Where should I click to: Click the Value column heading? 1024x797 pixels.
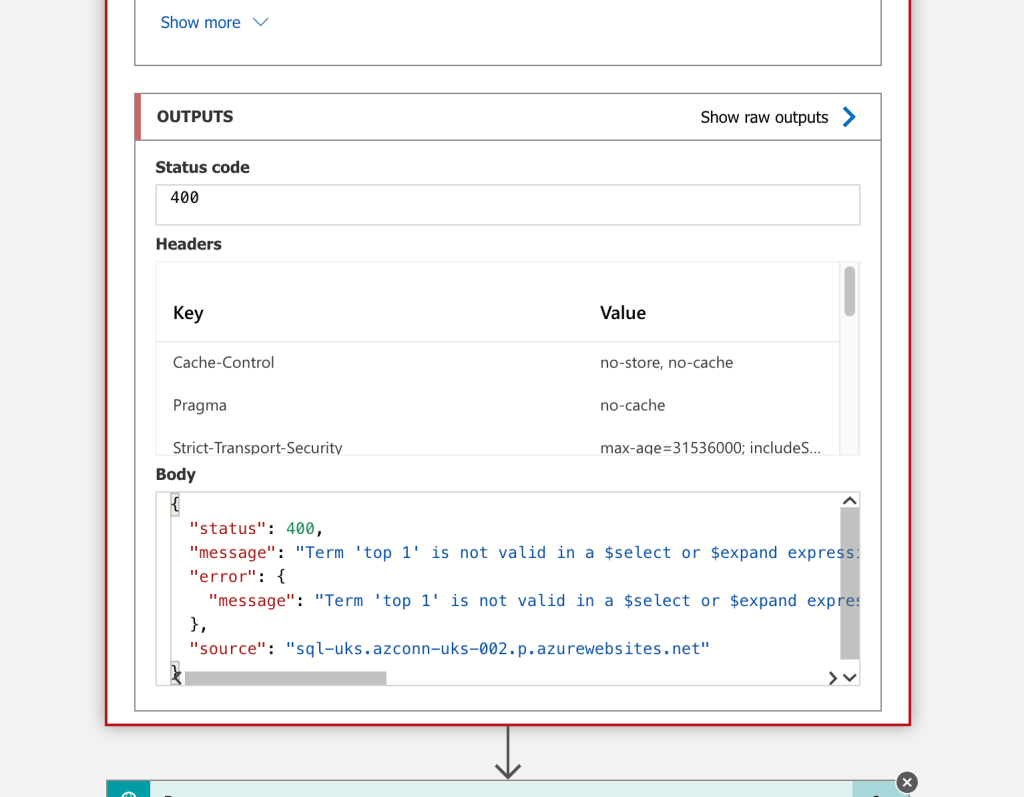tap(622, 313)
